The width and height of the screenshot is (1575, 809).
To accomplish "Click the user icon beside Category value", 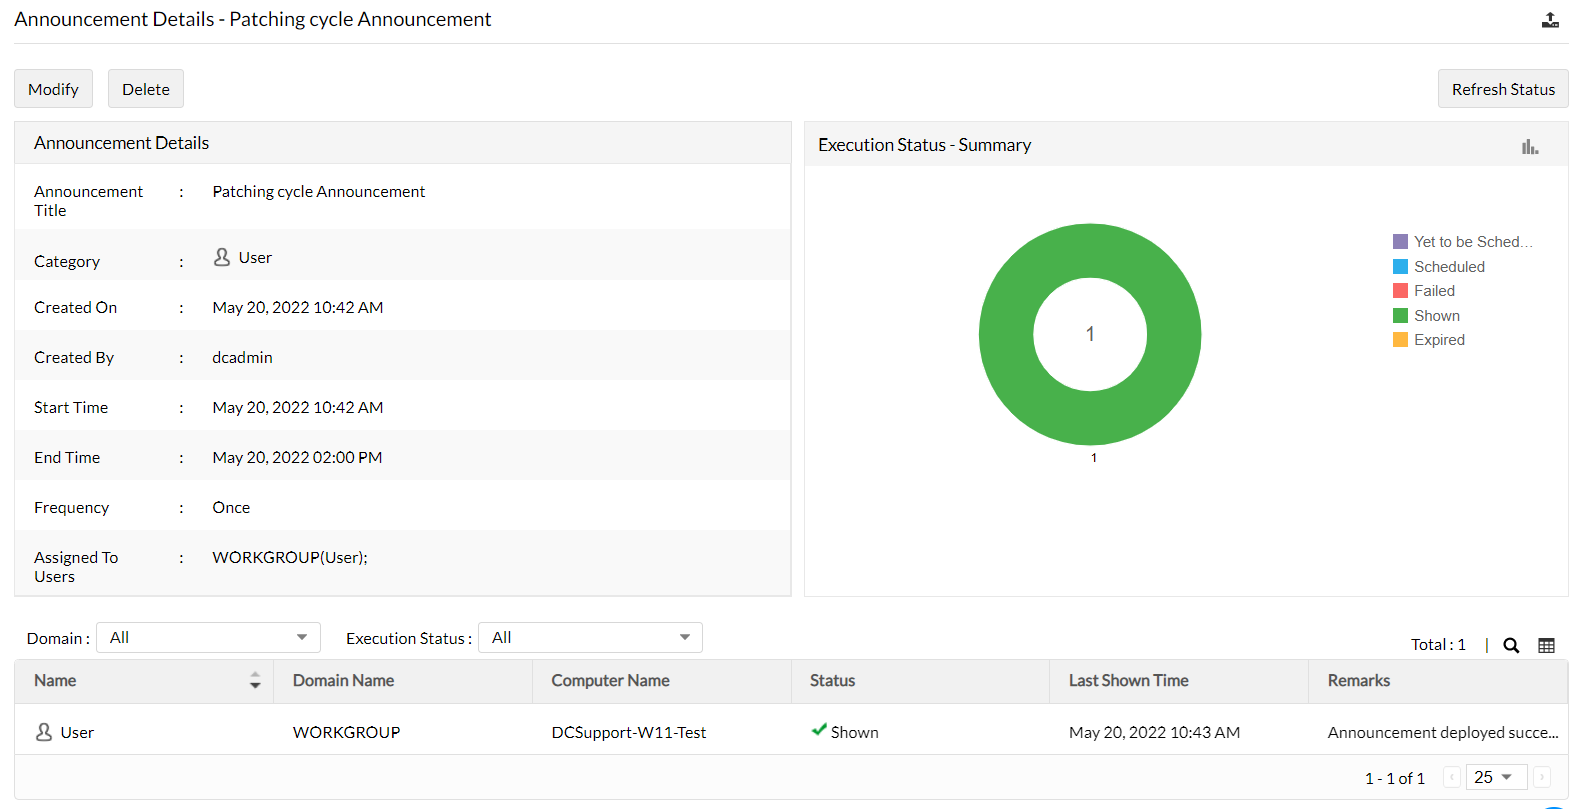I will click(222, 257).
